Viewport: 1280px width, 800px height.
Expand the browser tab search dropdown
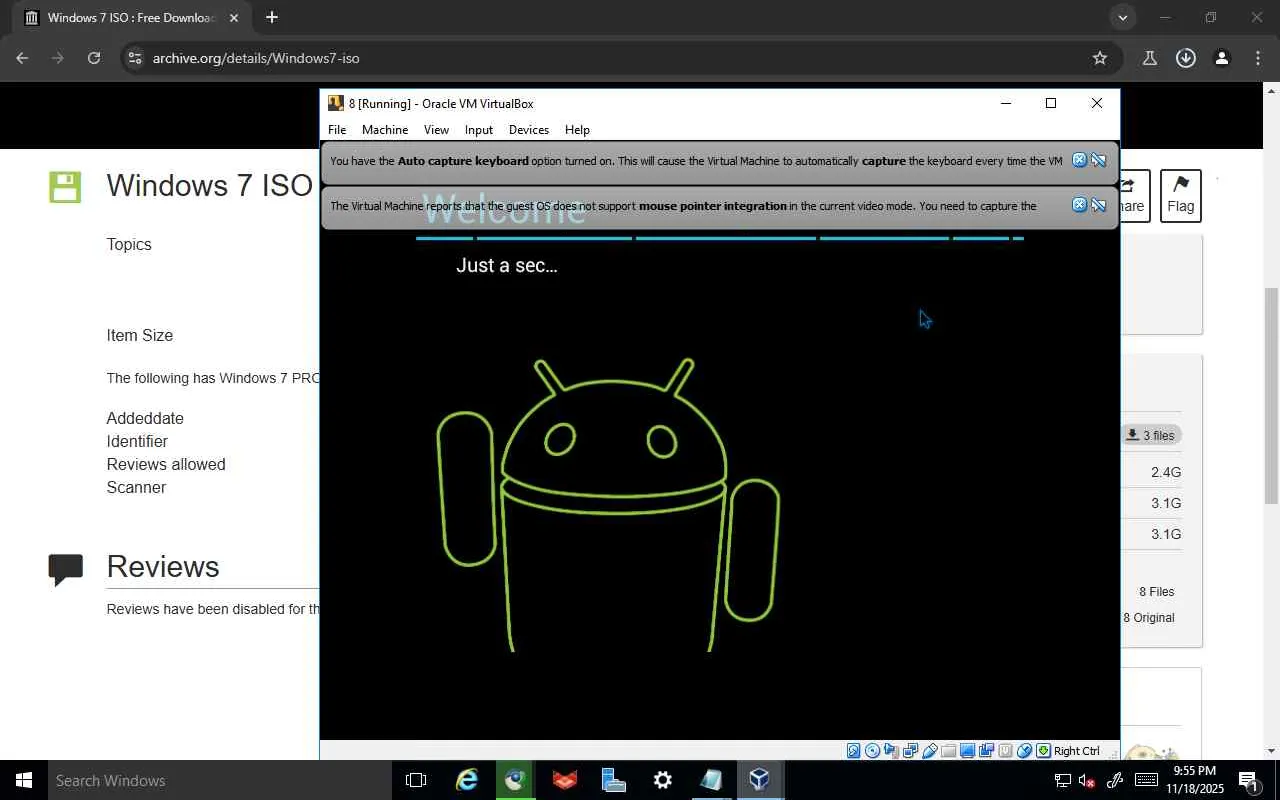pyautogui.click(x=1123, y=18)
